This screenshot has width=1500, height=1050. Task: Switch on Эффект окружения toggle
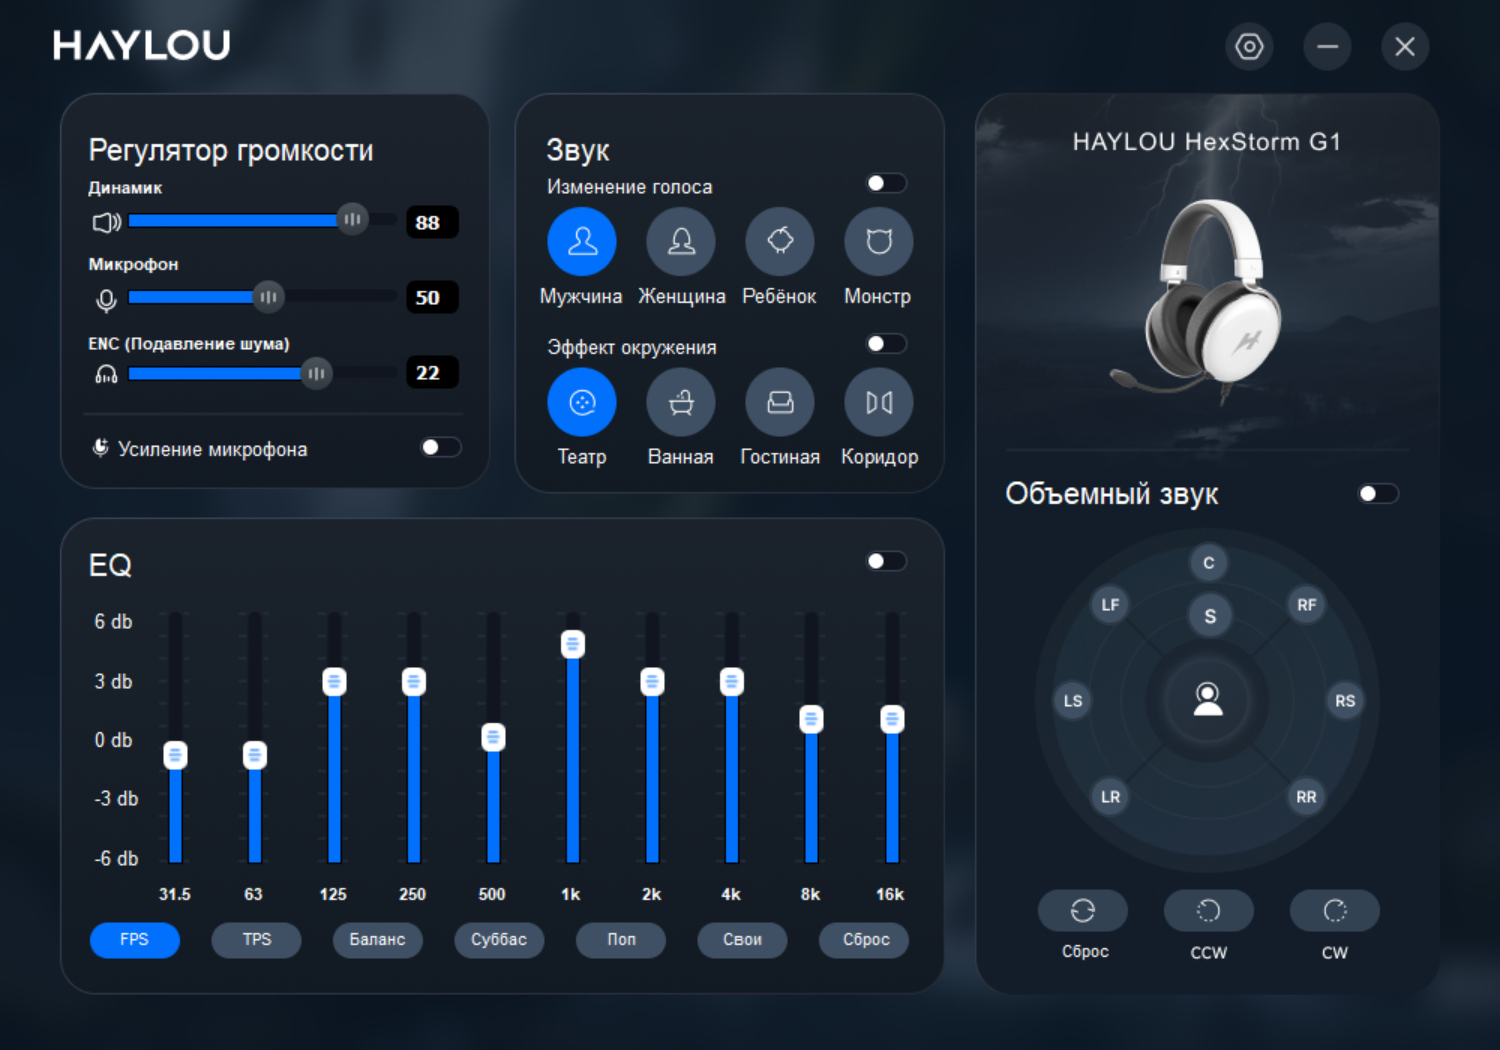(887, 344)
